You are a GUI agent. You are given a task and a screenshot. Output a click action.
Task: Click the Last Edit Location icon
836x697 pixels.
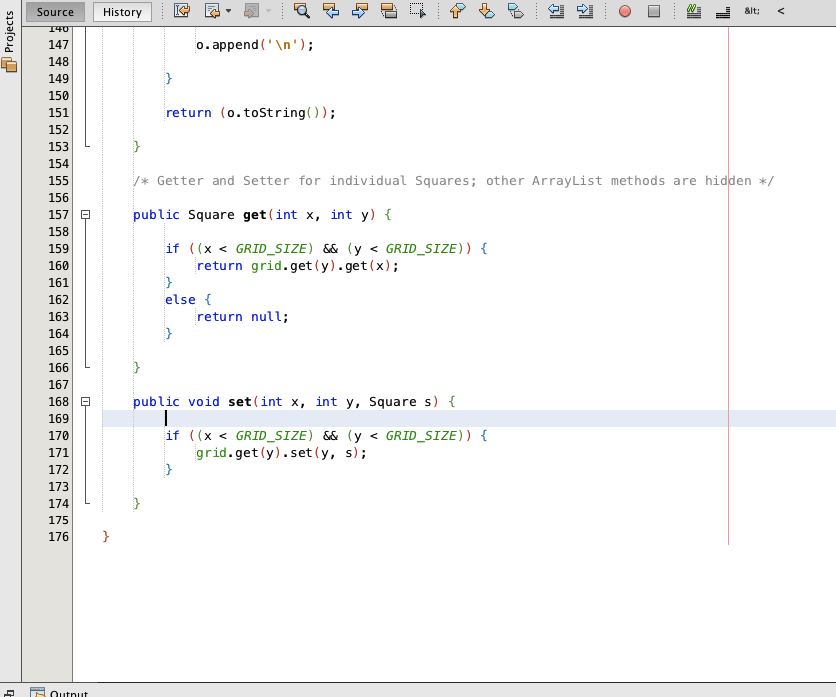[x=183, y=11]
